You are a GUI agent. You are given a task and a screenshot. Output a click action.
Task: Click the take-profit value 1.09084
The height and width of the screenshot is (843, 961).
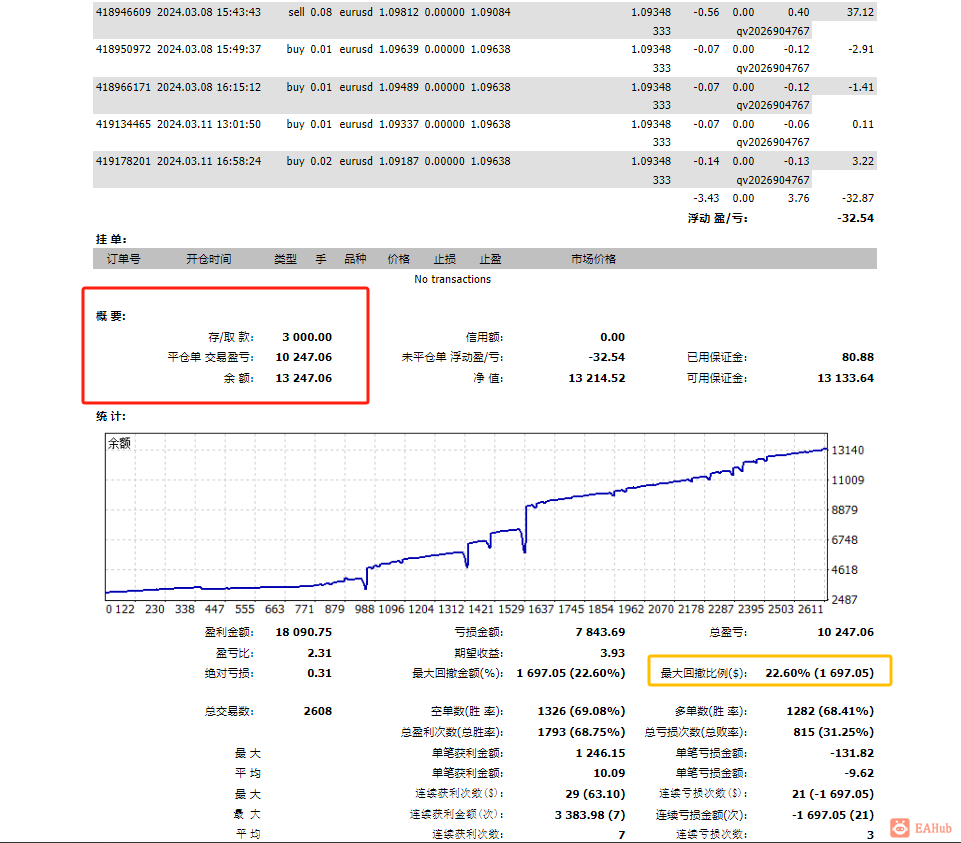click(x=490, y=12)
